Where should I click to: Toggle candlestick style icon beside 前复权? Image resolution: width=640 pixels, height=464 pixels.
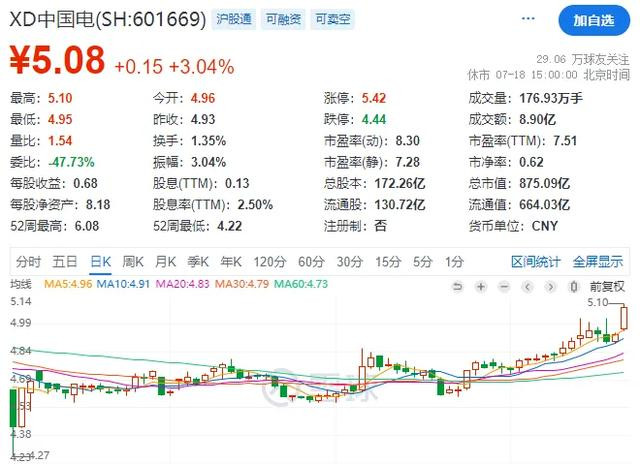(x=574, y=287)
